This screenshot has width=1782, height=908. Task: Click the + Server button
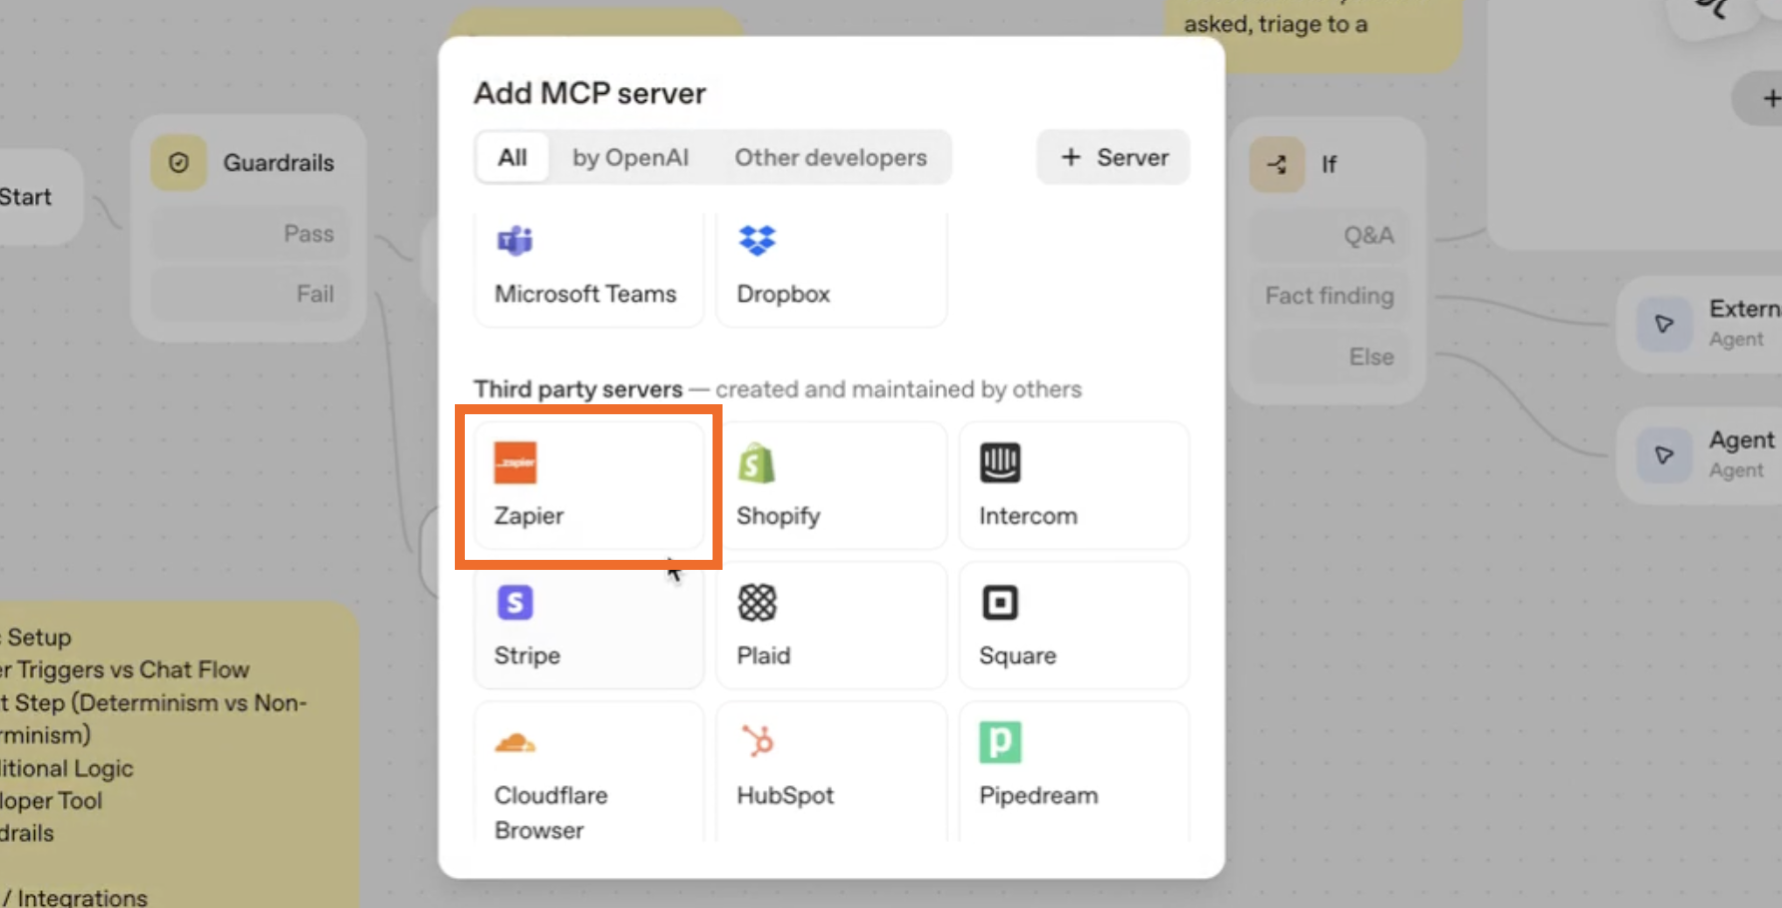(x=1113, y=157)
